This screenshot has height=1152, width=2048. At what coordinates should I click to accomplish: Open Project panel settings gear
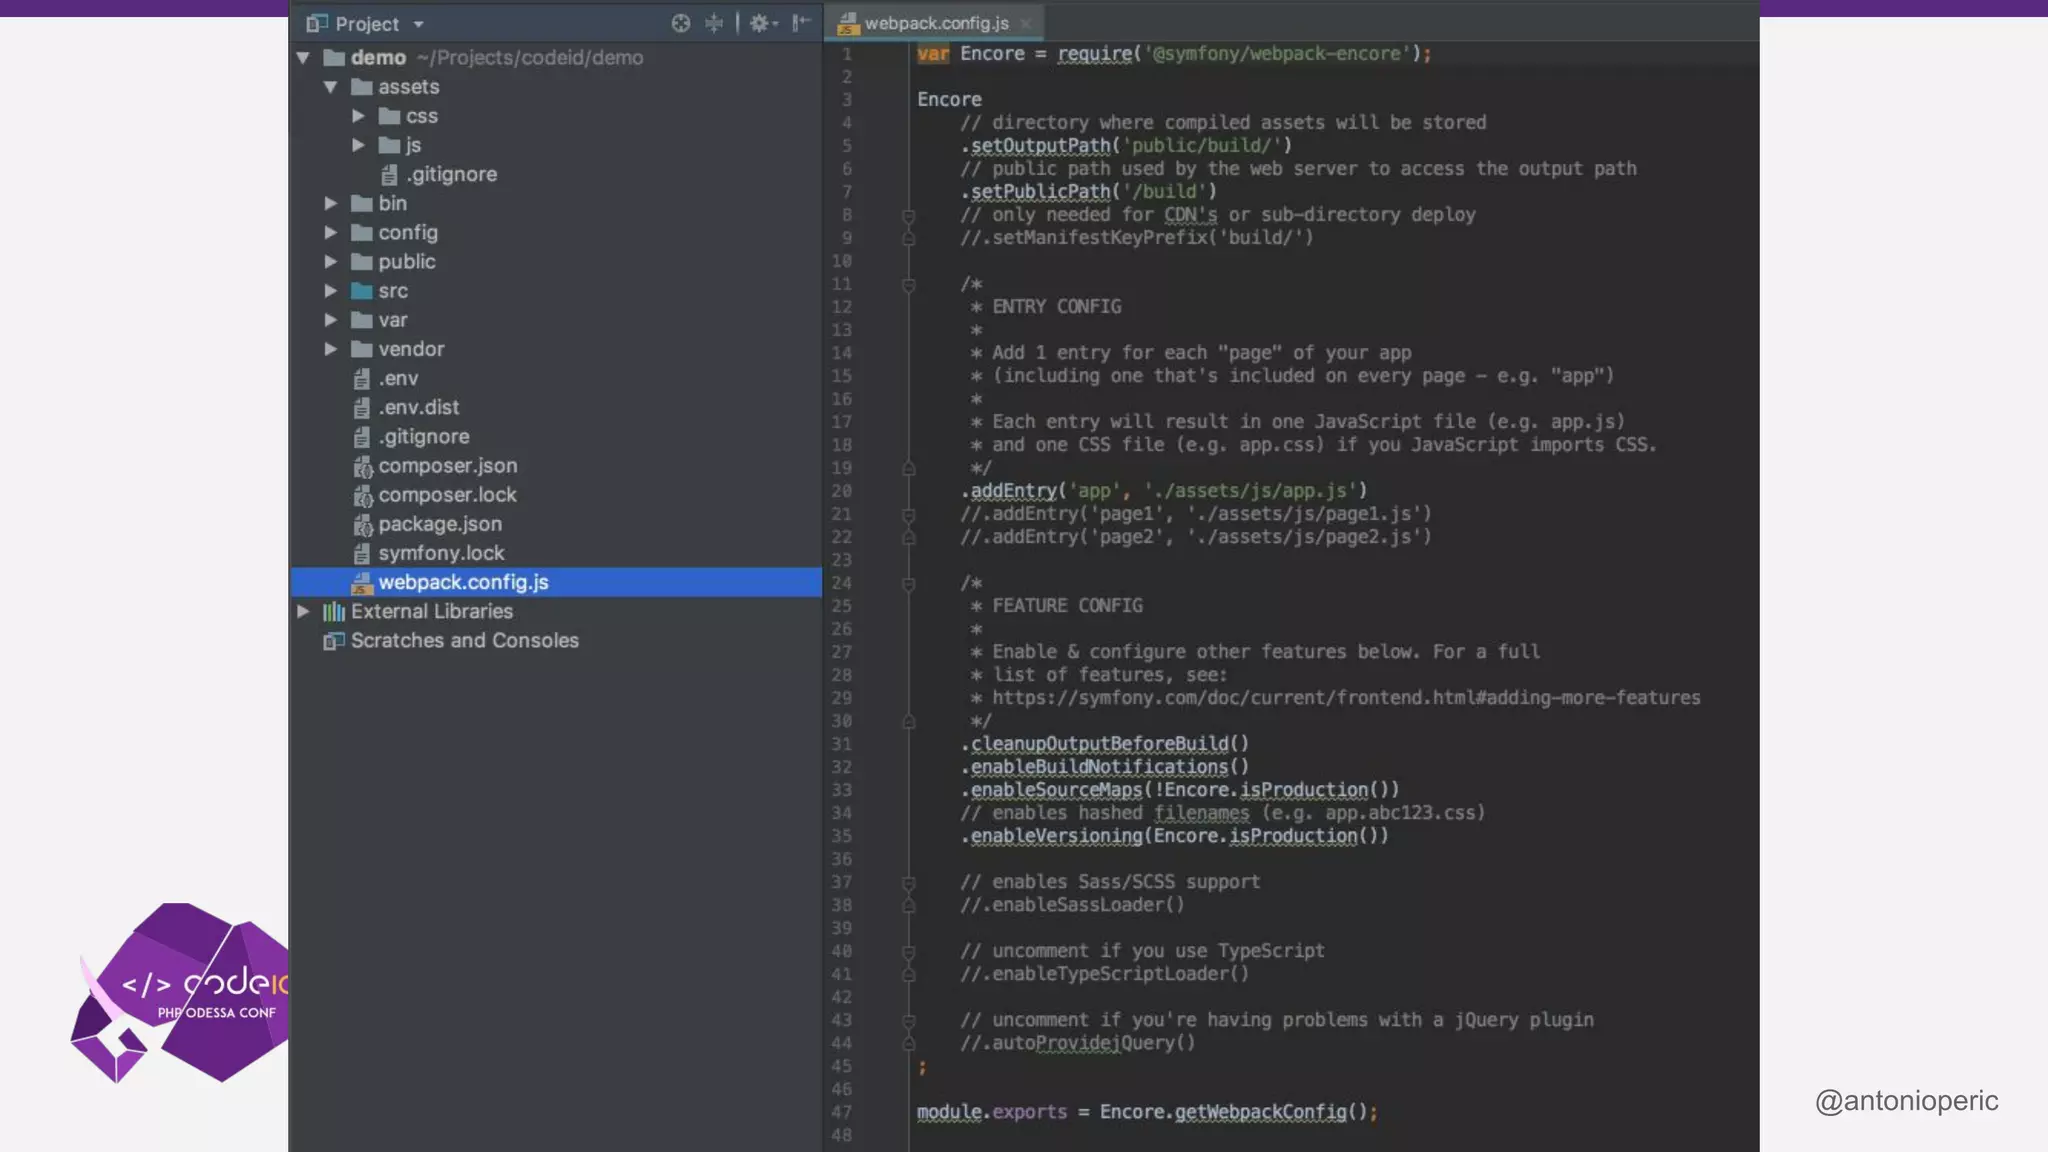tap(761, 23)
